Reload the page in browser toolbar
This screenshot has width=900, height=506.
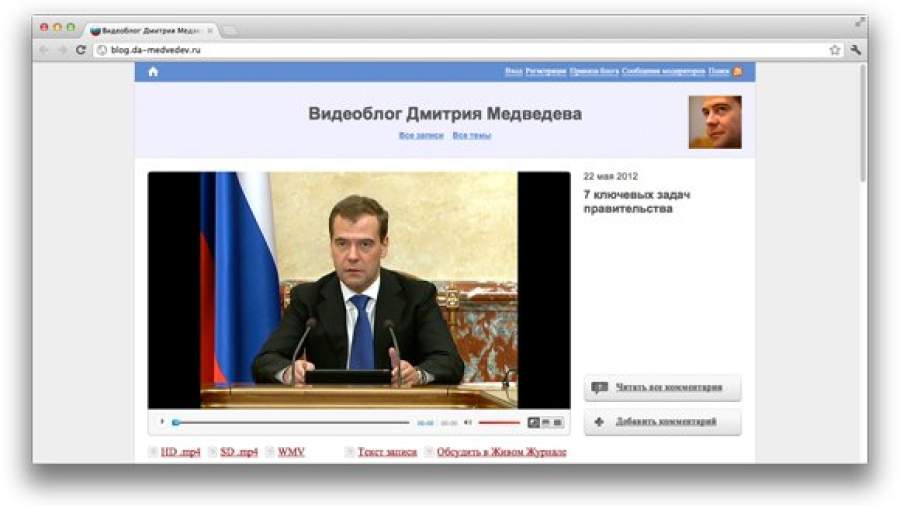click(81, 50)
